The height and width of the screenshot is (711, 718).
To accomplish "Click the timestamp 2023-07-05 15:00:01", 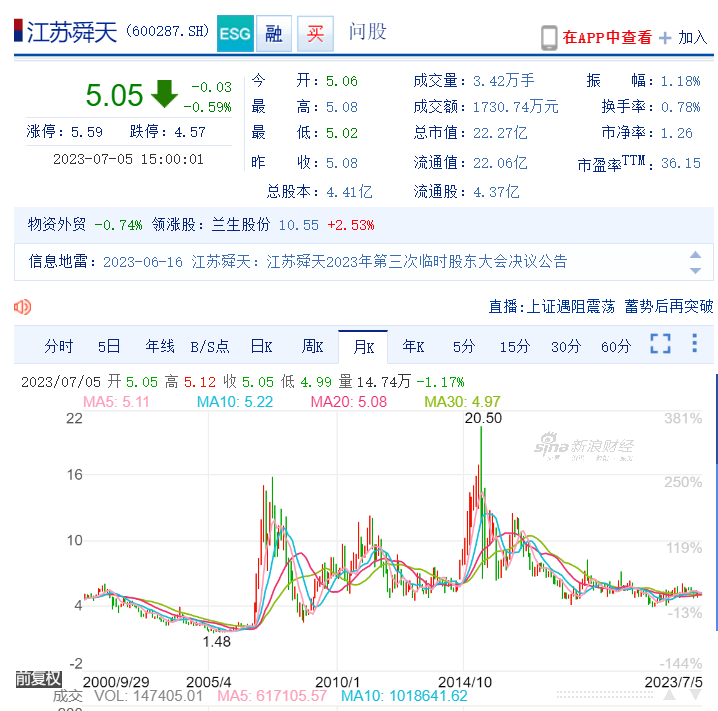I will coord(128,159).
